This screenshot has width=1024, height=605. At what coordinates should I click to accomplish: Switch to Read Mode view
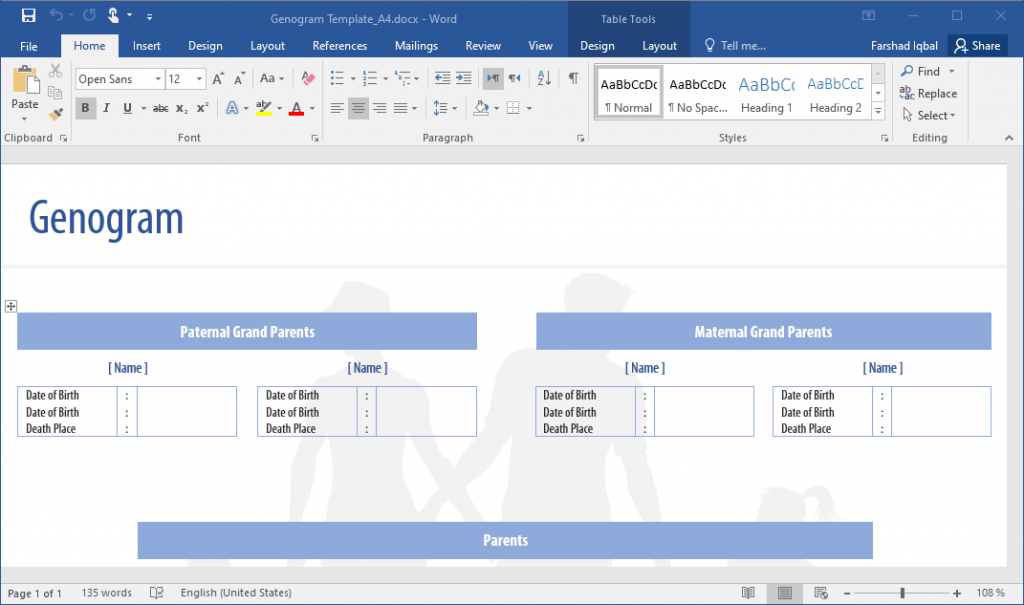coord(748,592)
